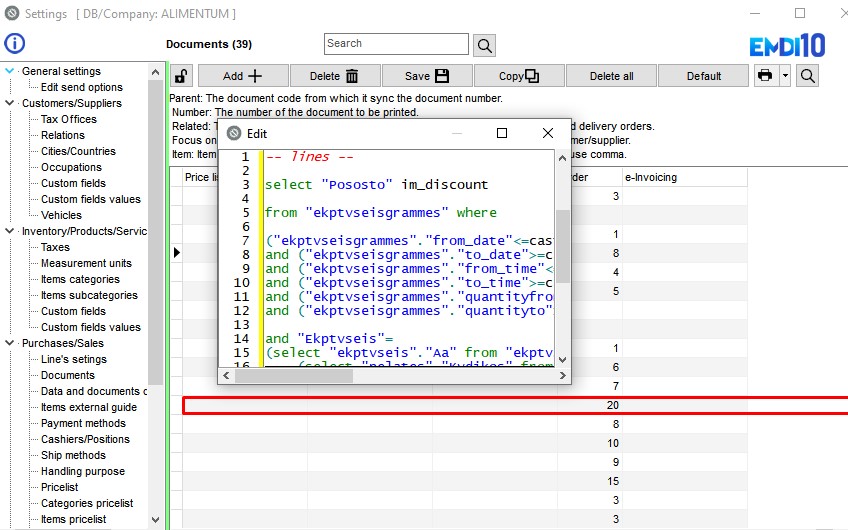848x530 pixels.
Task: Click the Edit dialog title icon
Action: (234, 134)
